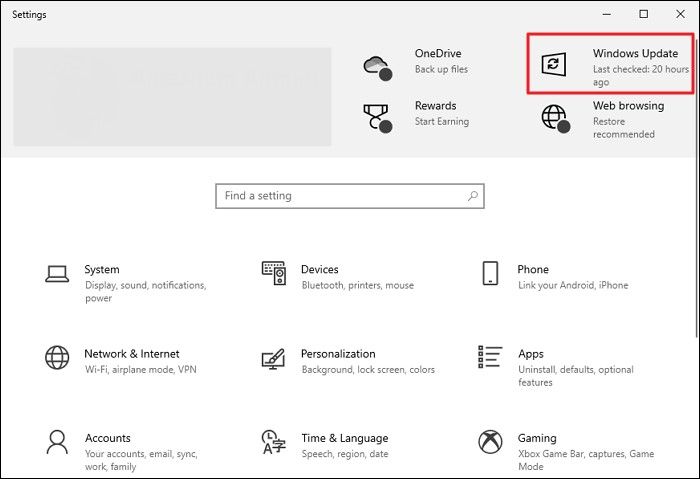The width and height of the screenshot is (700, 479).
Task: Open the System laptop icon
Action: pyautogui.click(x=57, y=273)
